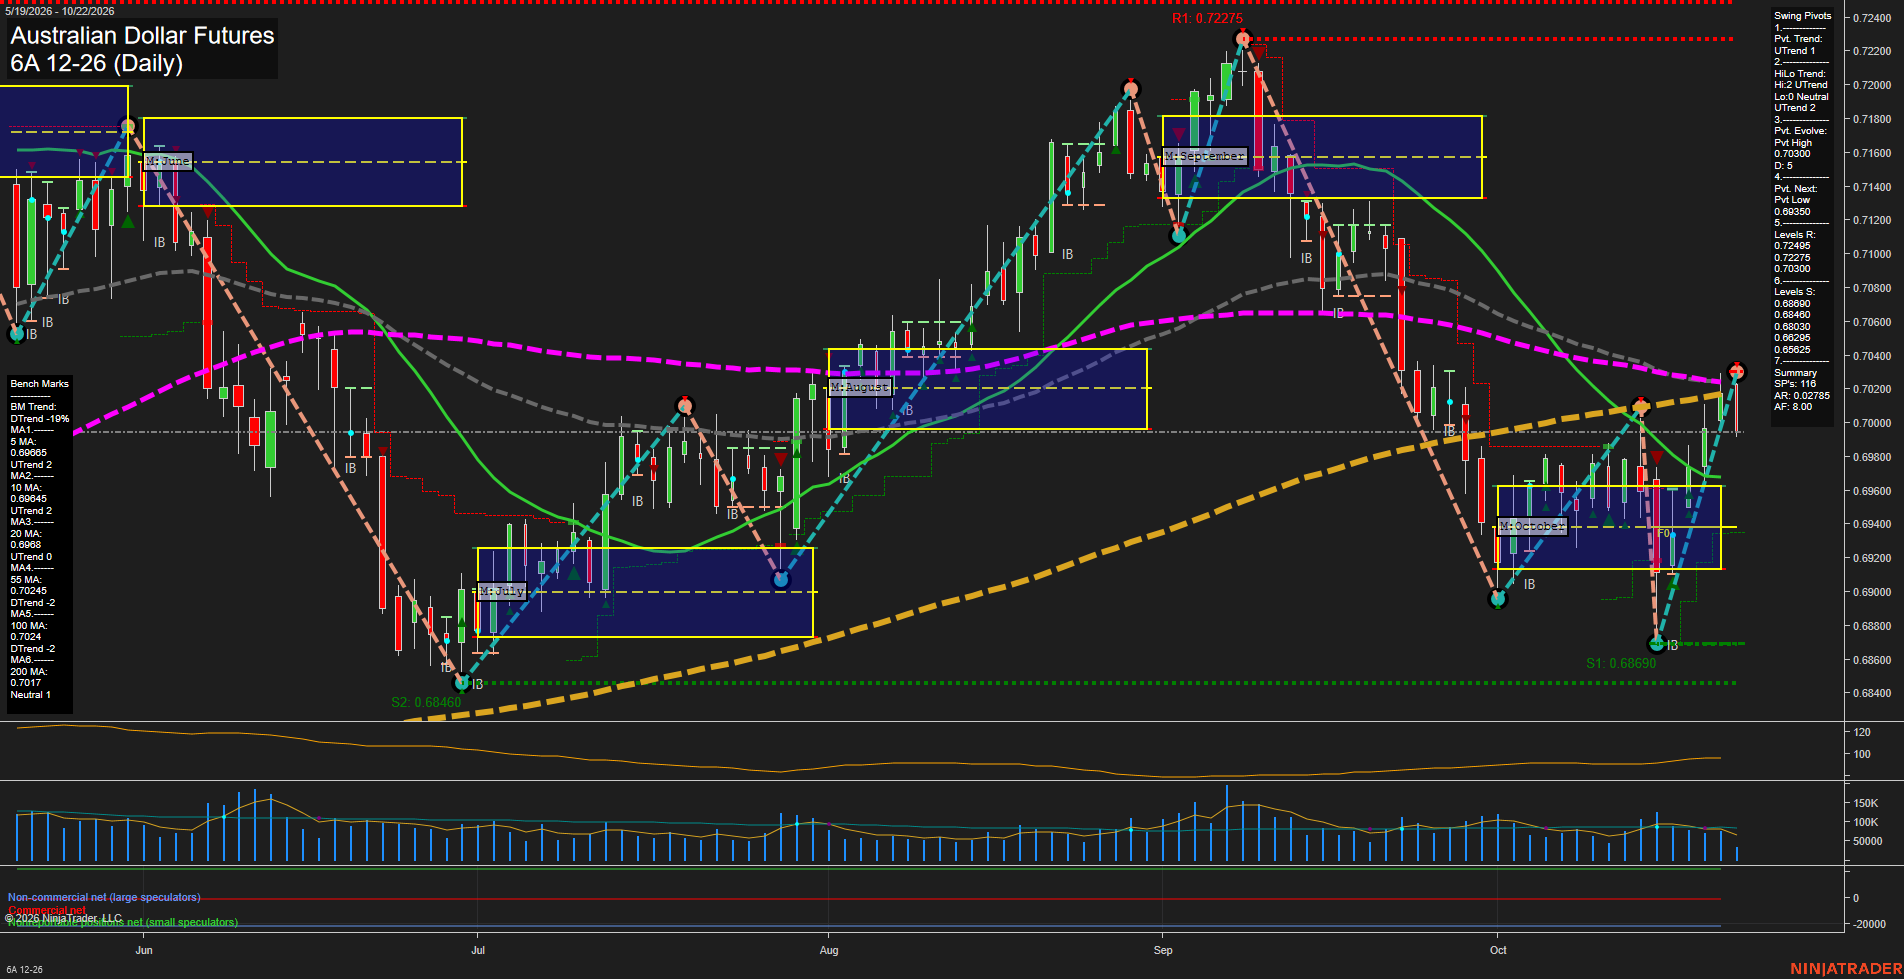Click the Australian Dollar Futures chart title
The width and height of the screenshot is (1904, 979).
tap(142, 36)
